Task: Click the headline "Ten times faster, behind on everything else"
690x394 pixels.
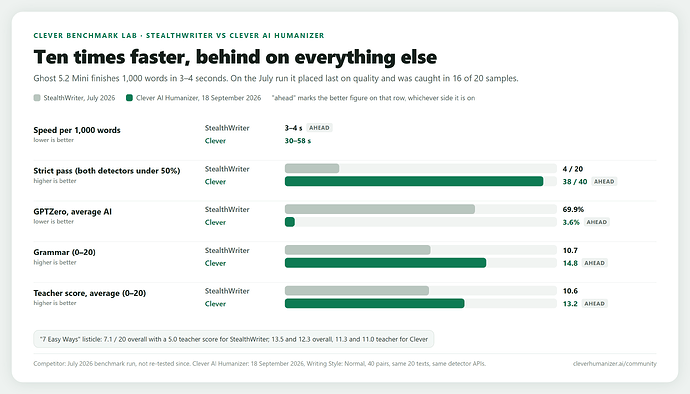Action: click(235, 57)
